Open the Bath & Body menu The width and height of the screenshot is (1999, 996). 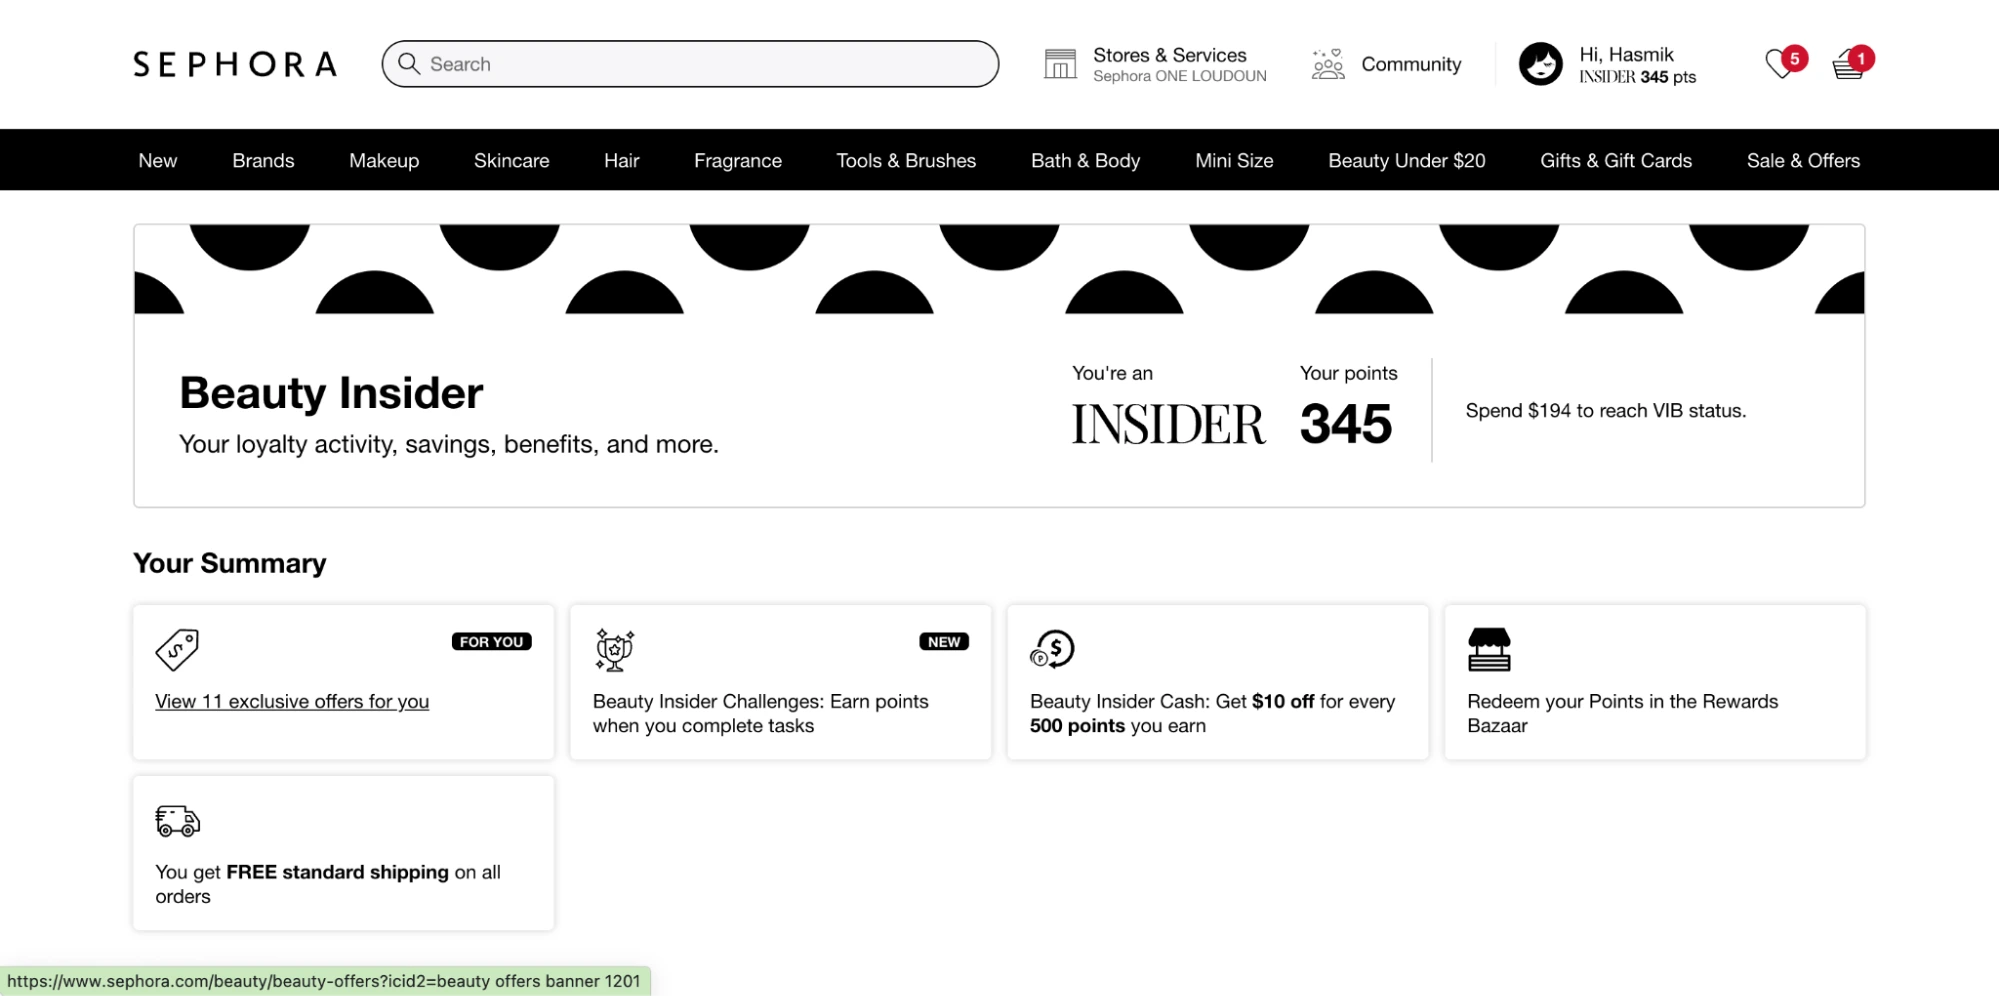click(x=1085, y=160)
